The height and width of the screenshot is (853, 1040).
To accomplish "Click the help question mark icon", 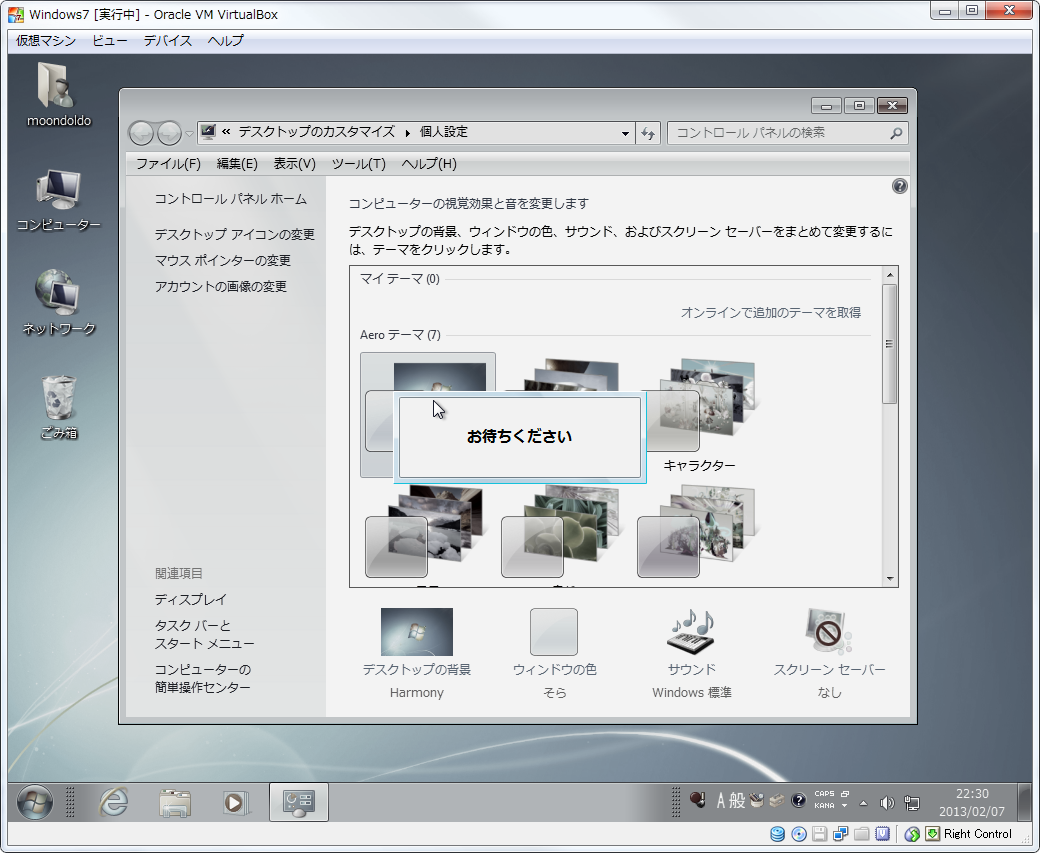I will pyautogui.click(x=899, y=186).
